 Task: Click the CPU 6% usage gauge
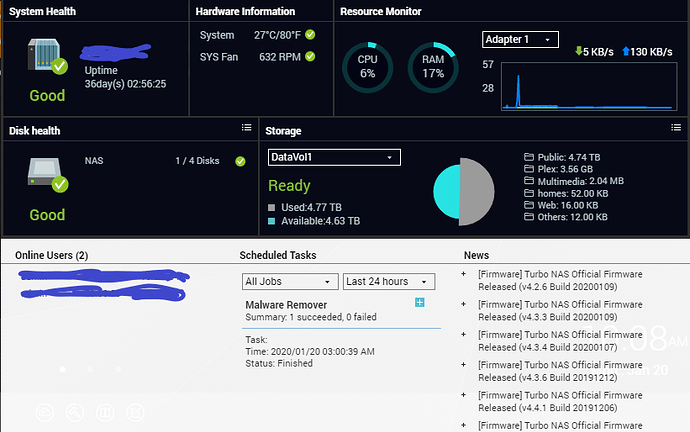[367, 67]
